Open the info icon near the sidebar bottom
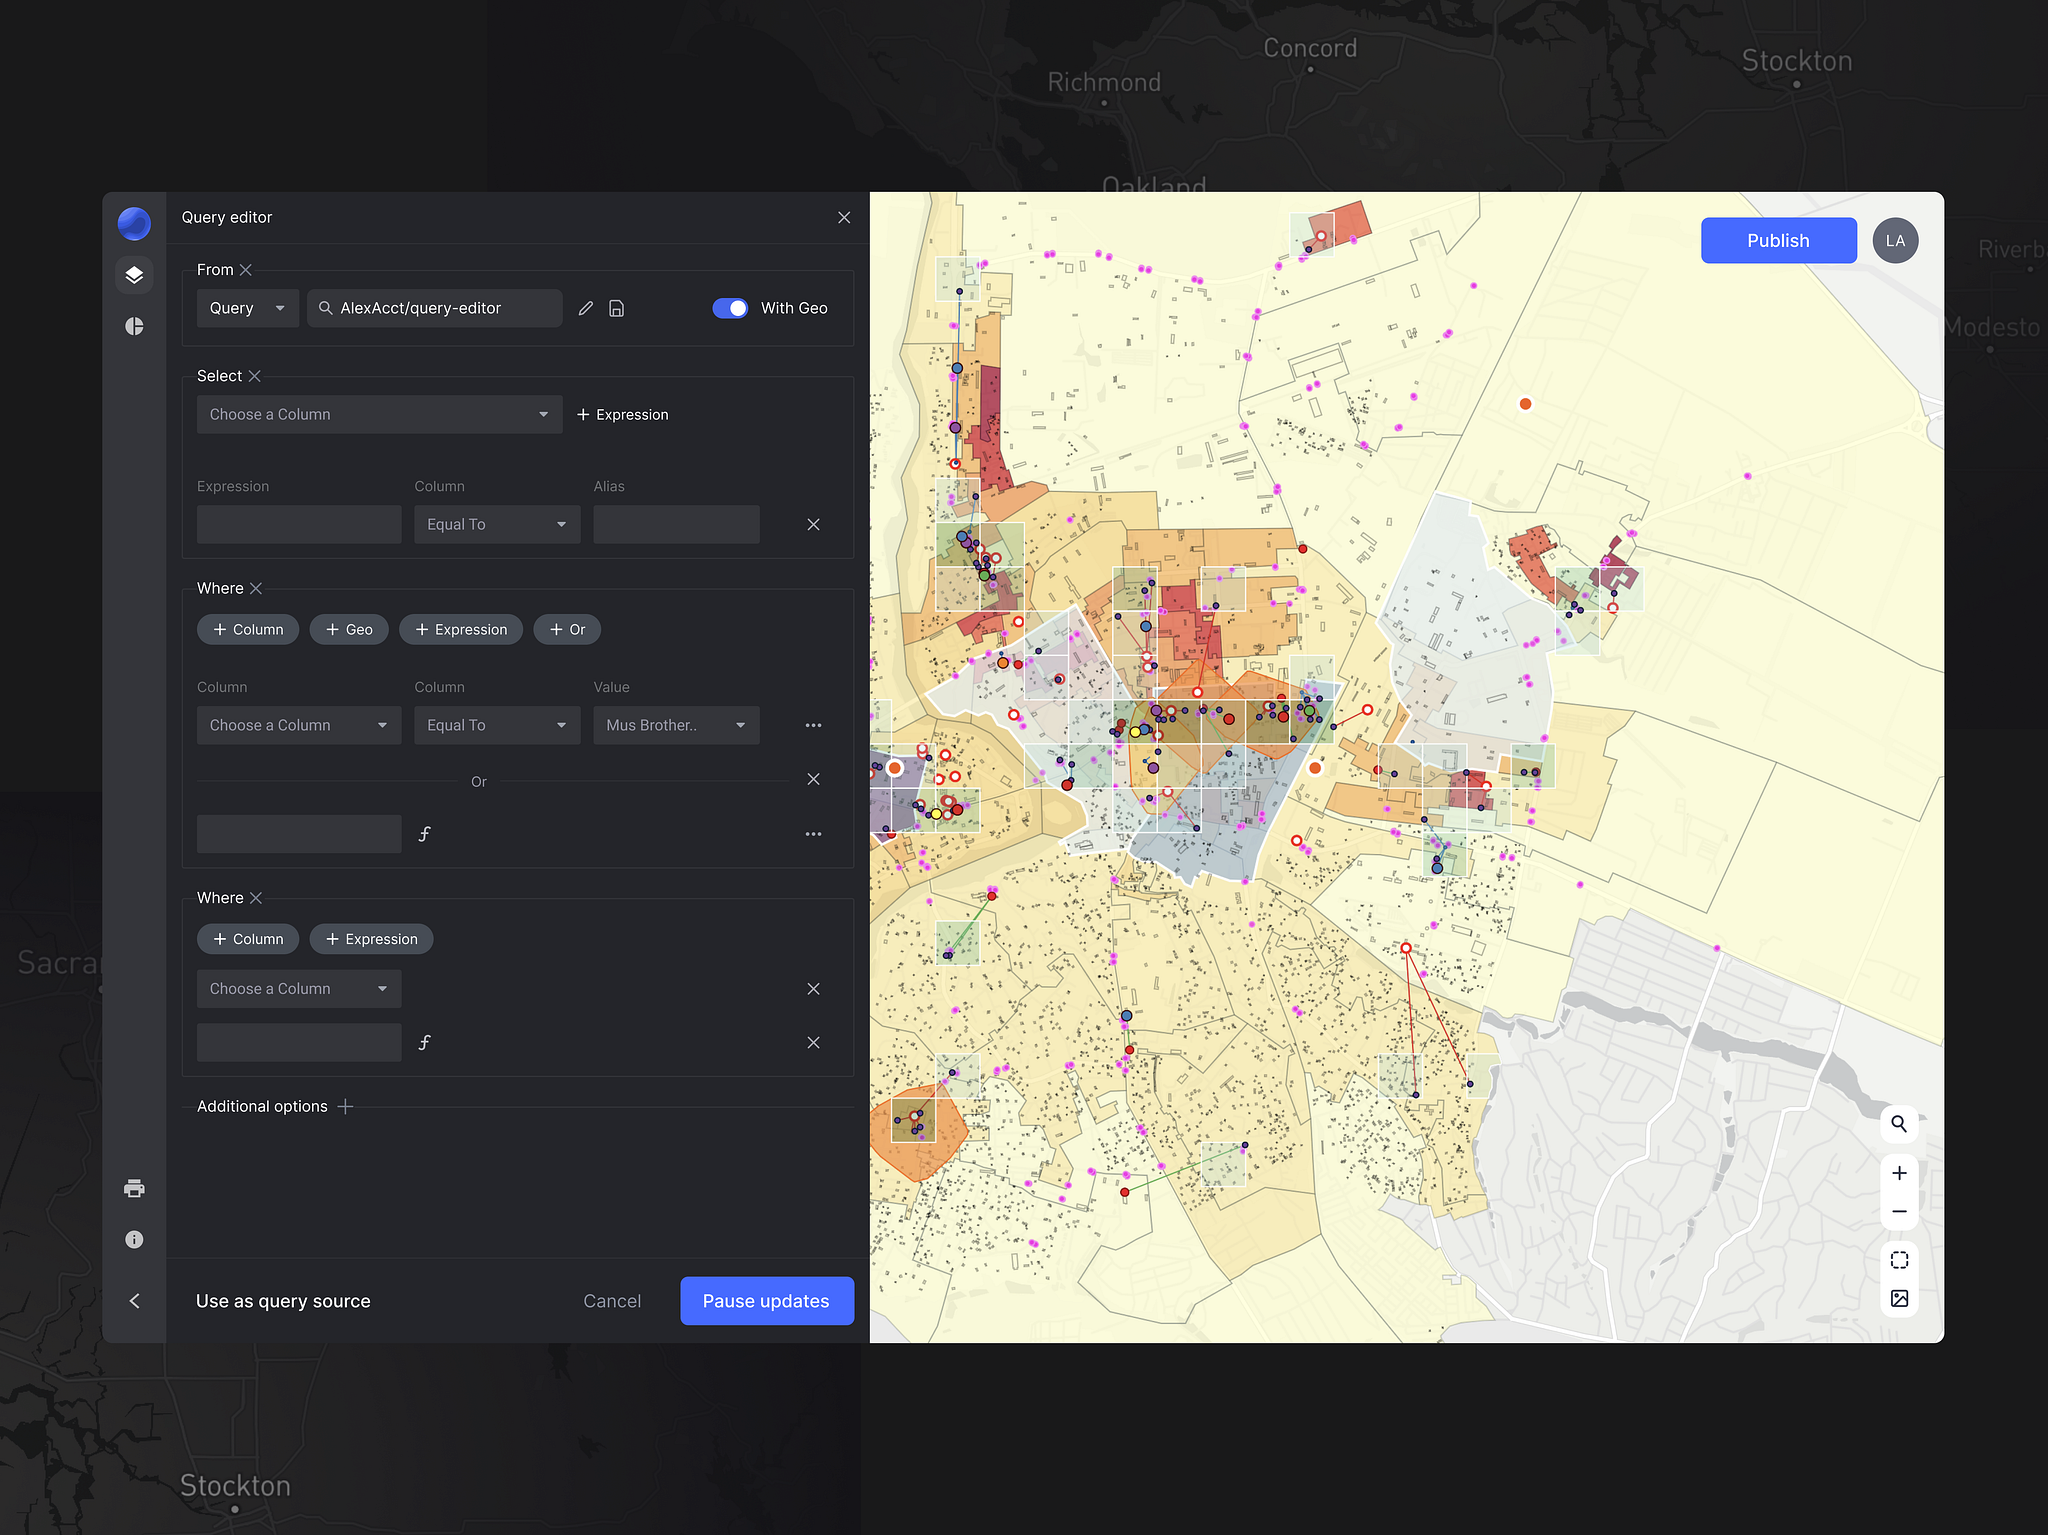Image resolution: width=2048 pixels, height=1535 pixels. [134, 1240]
